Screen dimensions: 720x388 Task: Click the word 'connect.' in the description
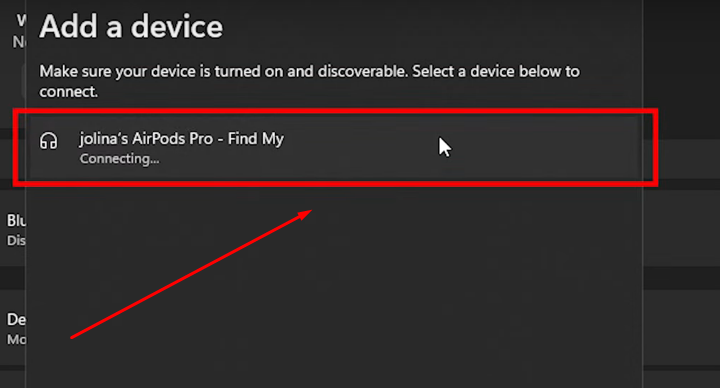click(x=68, y=92)
